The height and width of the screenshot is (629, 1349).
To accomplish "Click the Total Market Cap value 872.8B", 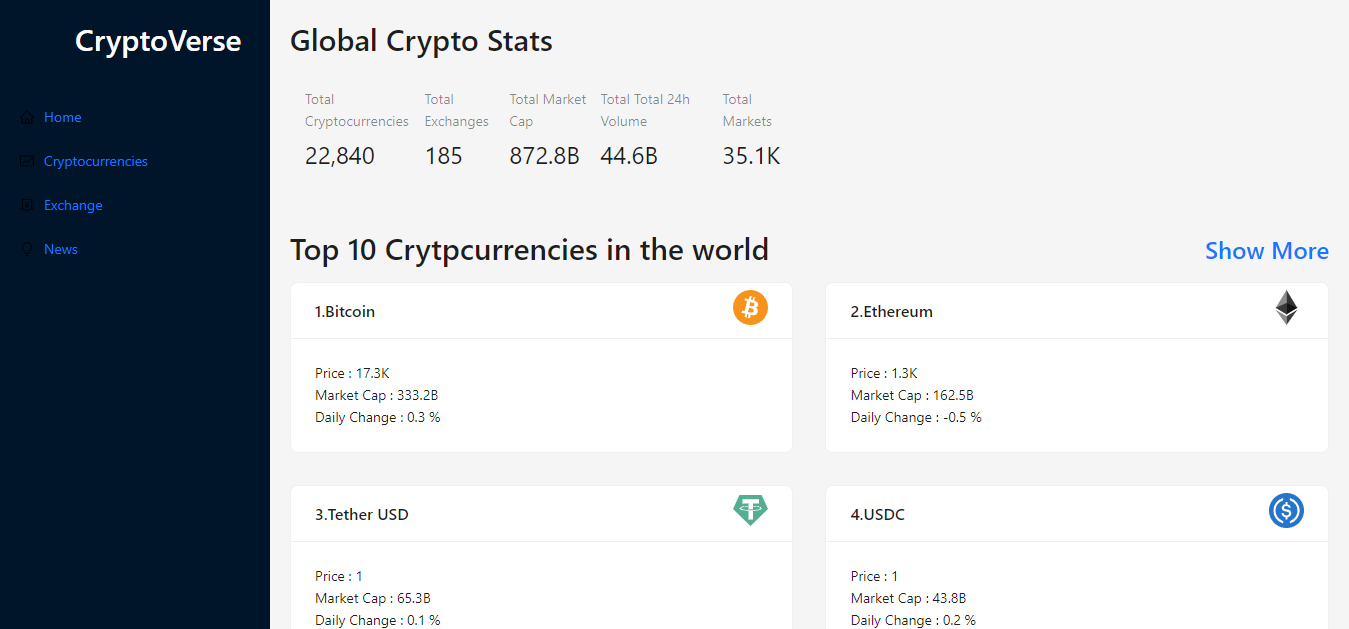I will point(545,156).
